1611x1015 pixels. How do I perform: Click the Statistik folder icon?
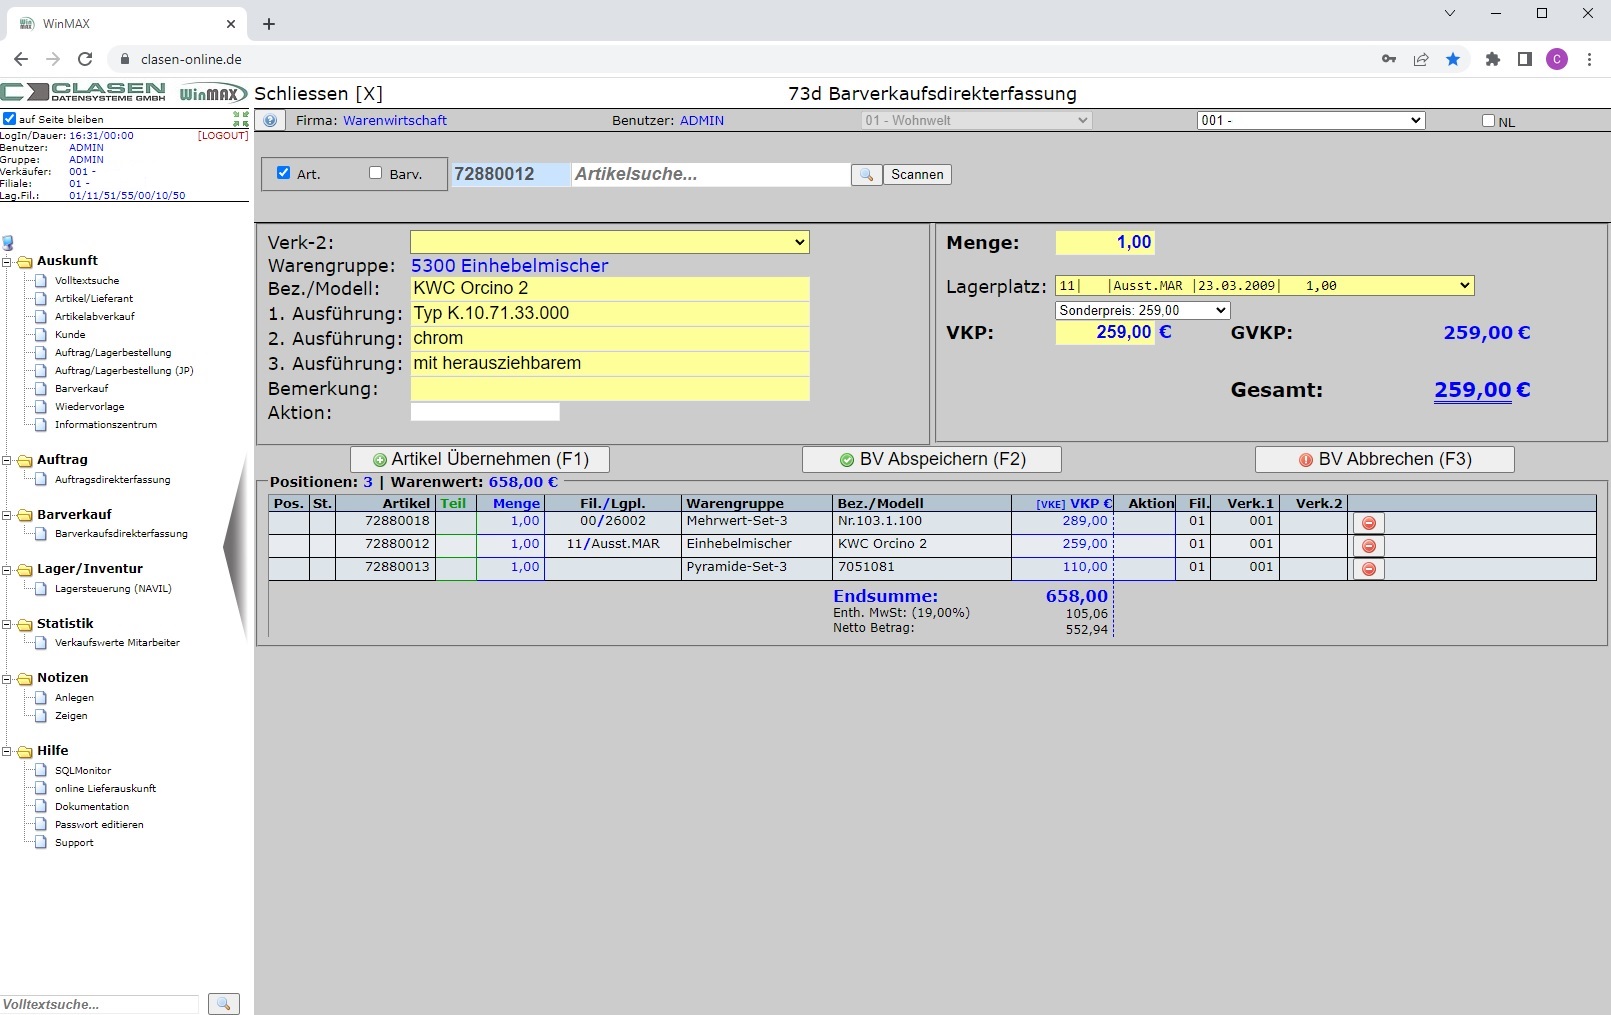[x=25, y=625]
